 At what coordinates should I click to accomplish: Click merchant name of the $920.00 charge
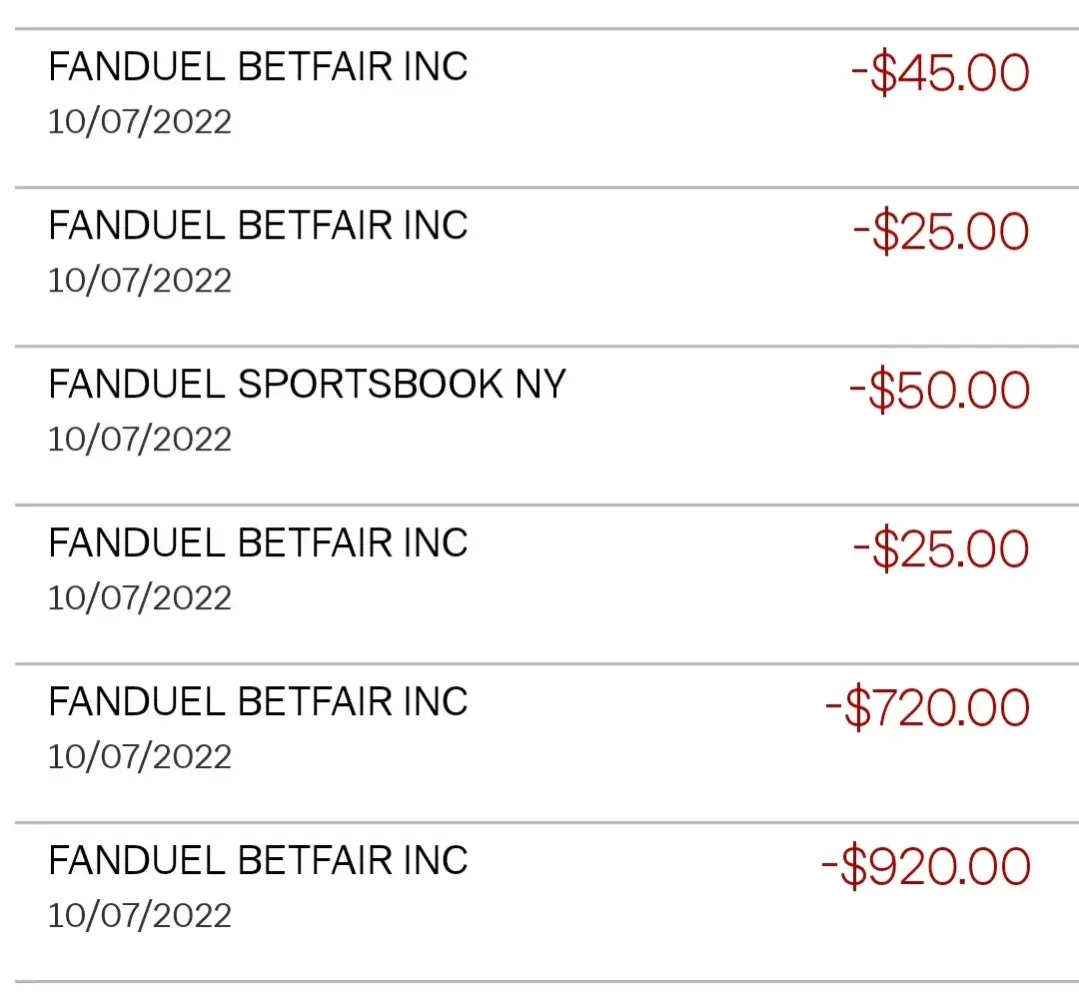(258, 860)
